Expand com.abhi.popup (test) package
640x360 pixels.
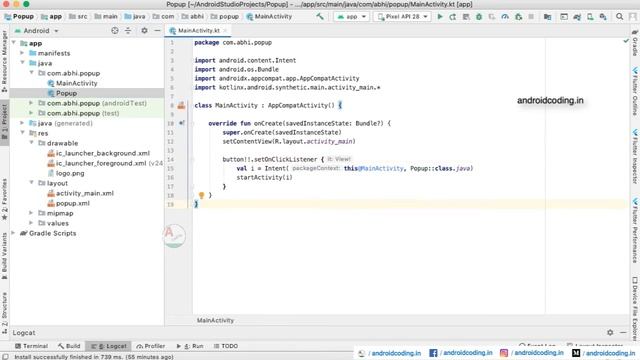tap(31, 113)
